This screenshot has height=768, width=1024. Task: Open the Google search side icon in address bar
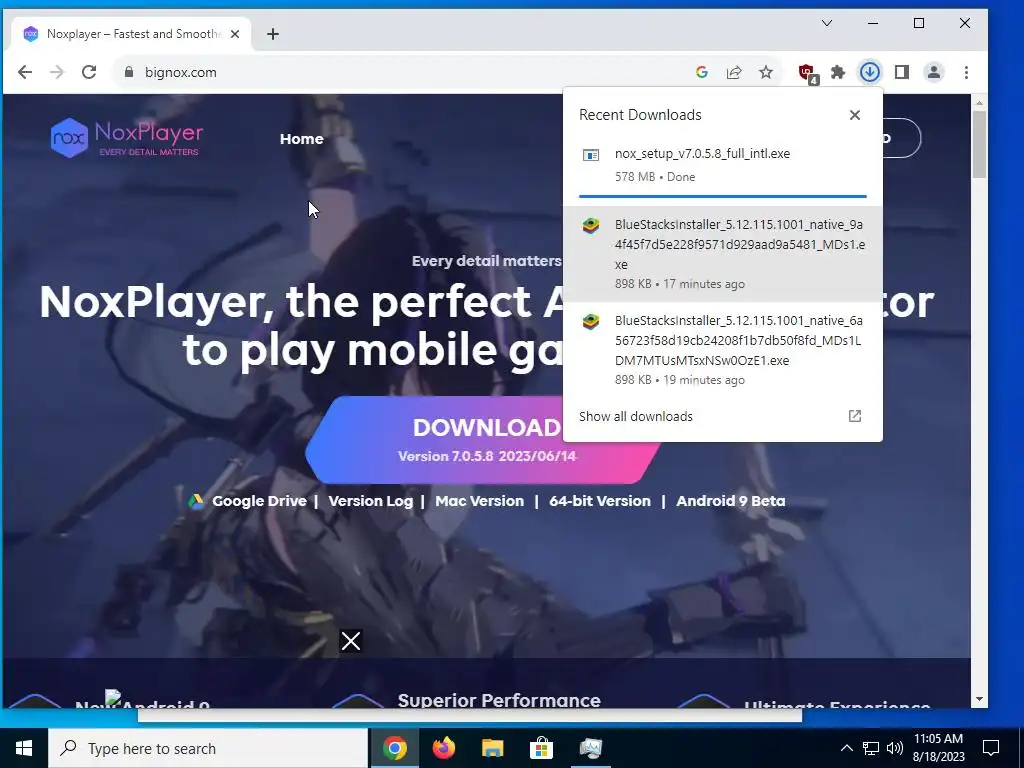[x=702, y=72]
